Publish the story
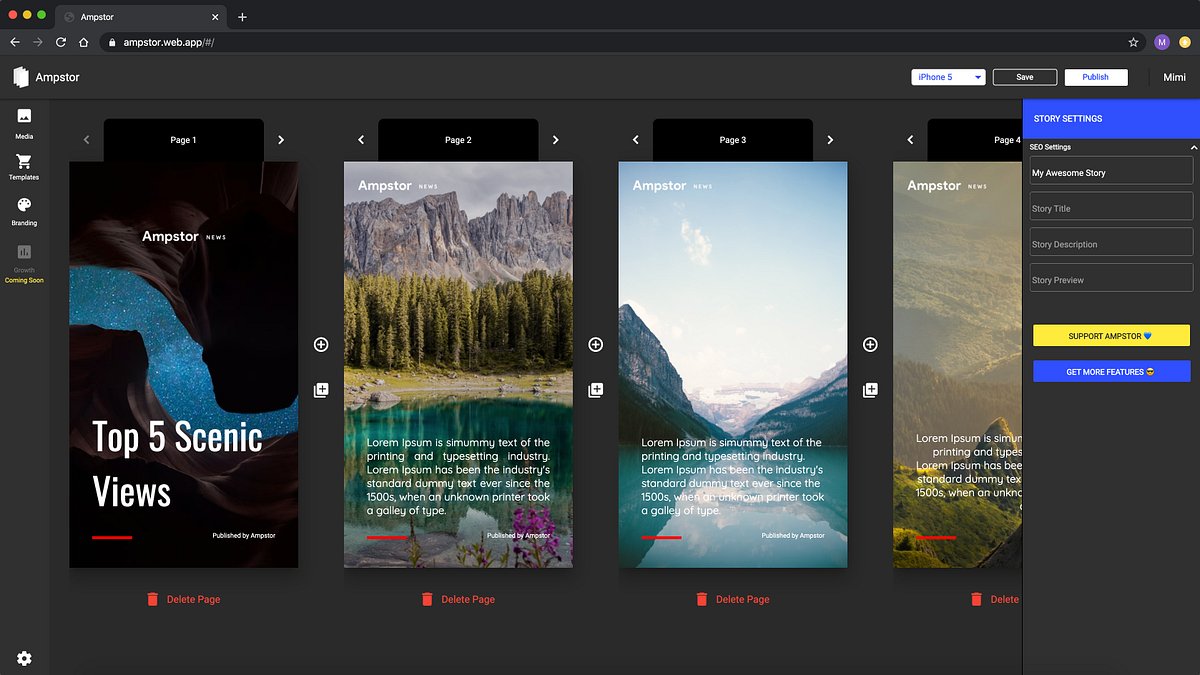Viewport: 1200px width, 675px height. pos(1096,76)
